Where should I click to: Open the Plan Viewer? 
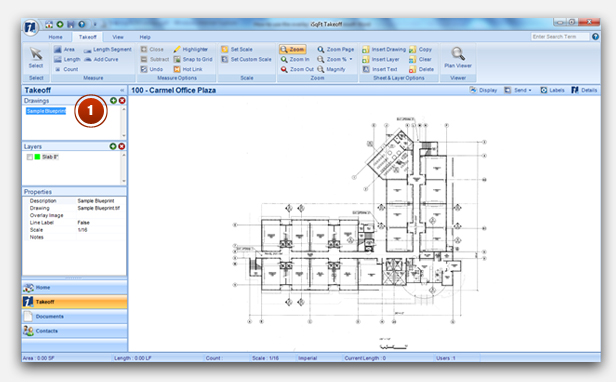458,58
